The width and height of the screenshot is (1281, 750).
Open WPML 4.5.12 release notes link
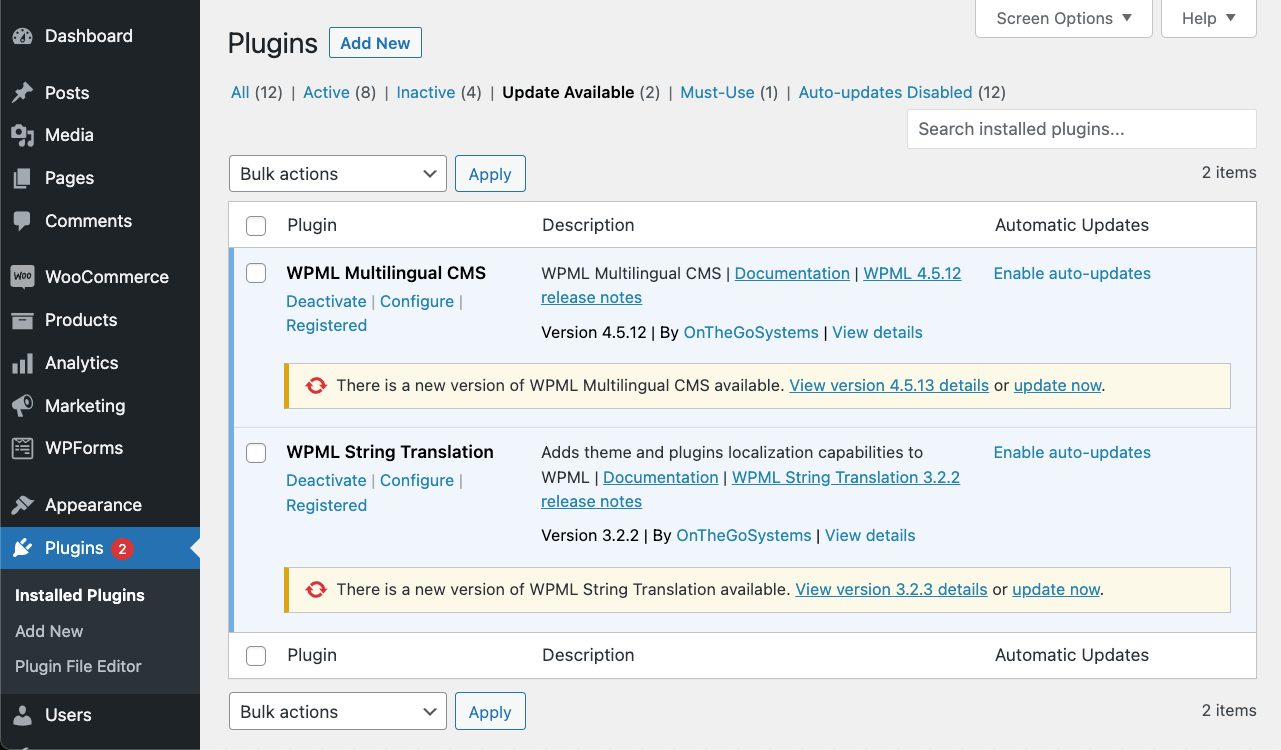912,273
